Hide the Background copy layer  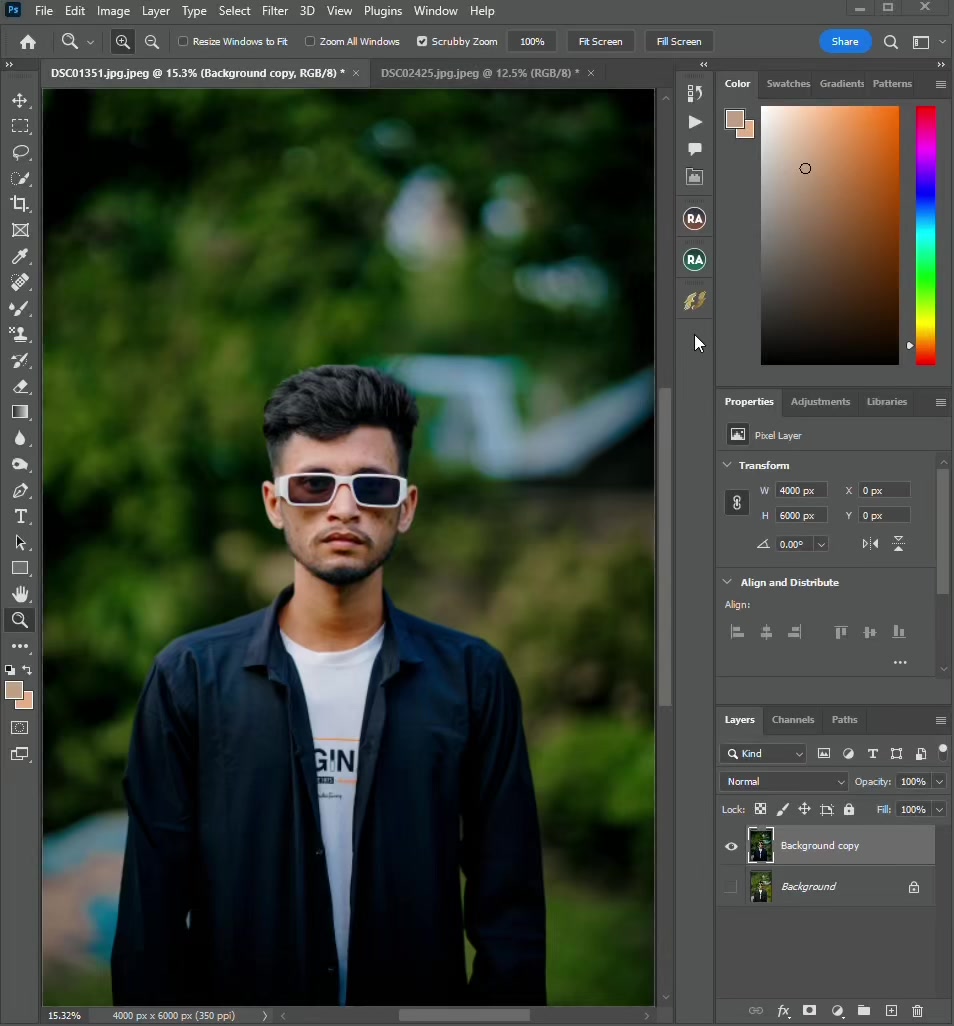pyautogui.click(x=732, y=846)
